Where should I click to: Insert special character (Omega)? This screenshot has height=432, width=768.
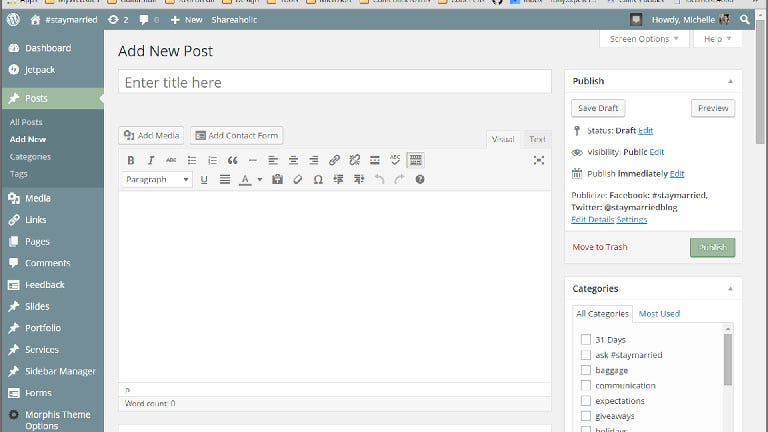click(x=318, y=180)
